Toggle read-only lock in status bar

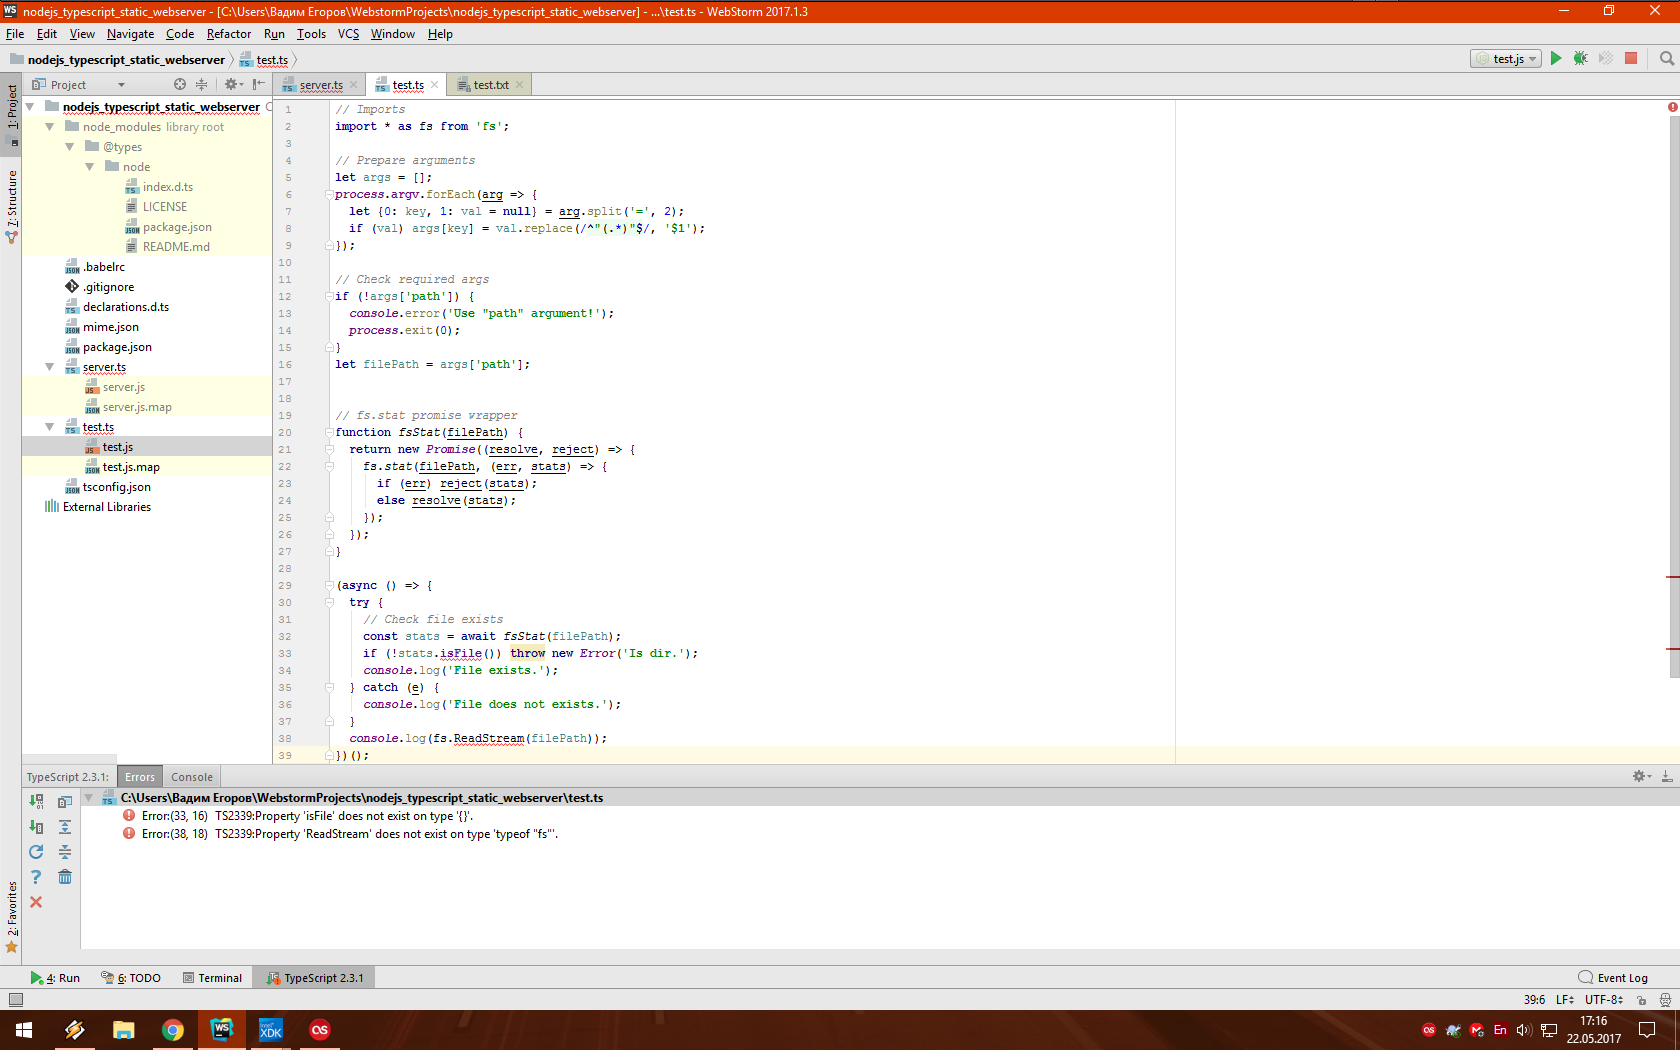(x=1642, y=999)
